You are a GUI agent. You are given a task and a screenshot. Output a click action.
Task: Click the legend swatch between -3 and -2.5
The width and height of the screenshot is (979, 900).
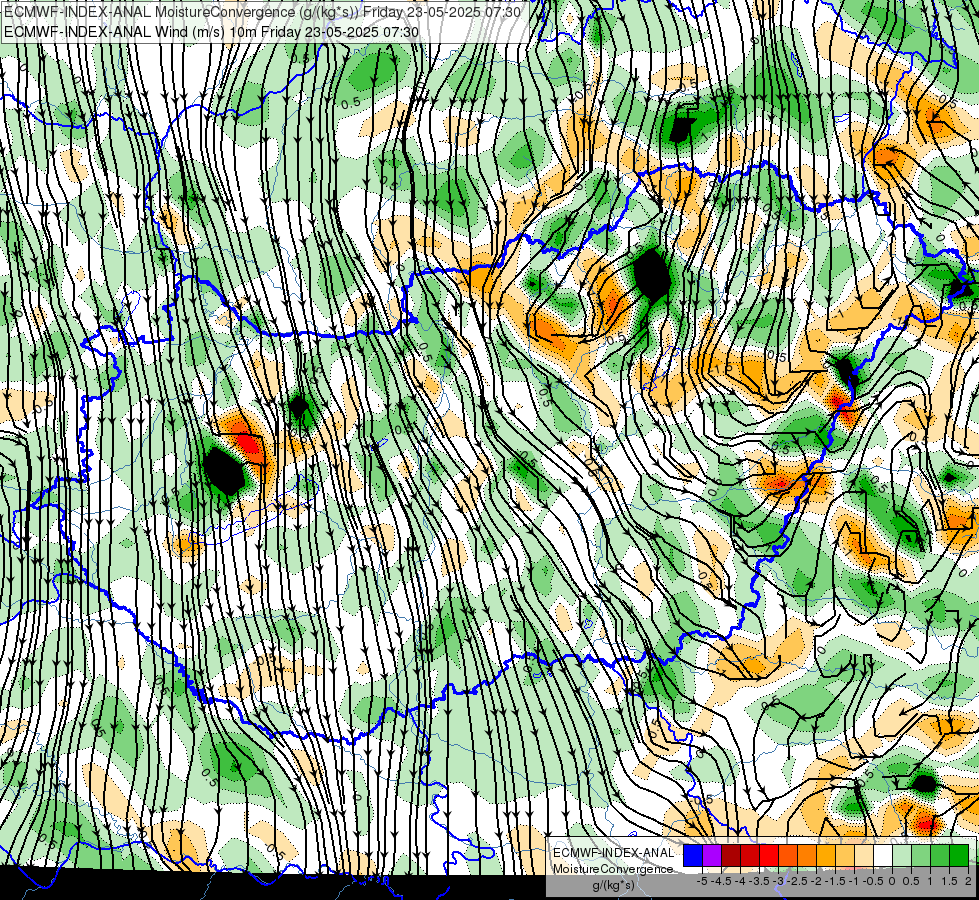(x=788, y=856)
